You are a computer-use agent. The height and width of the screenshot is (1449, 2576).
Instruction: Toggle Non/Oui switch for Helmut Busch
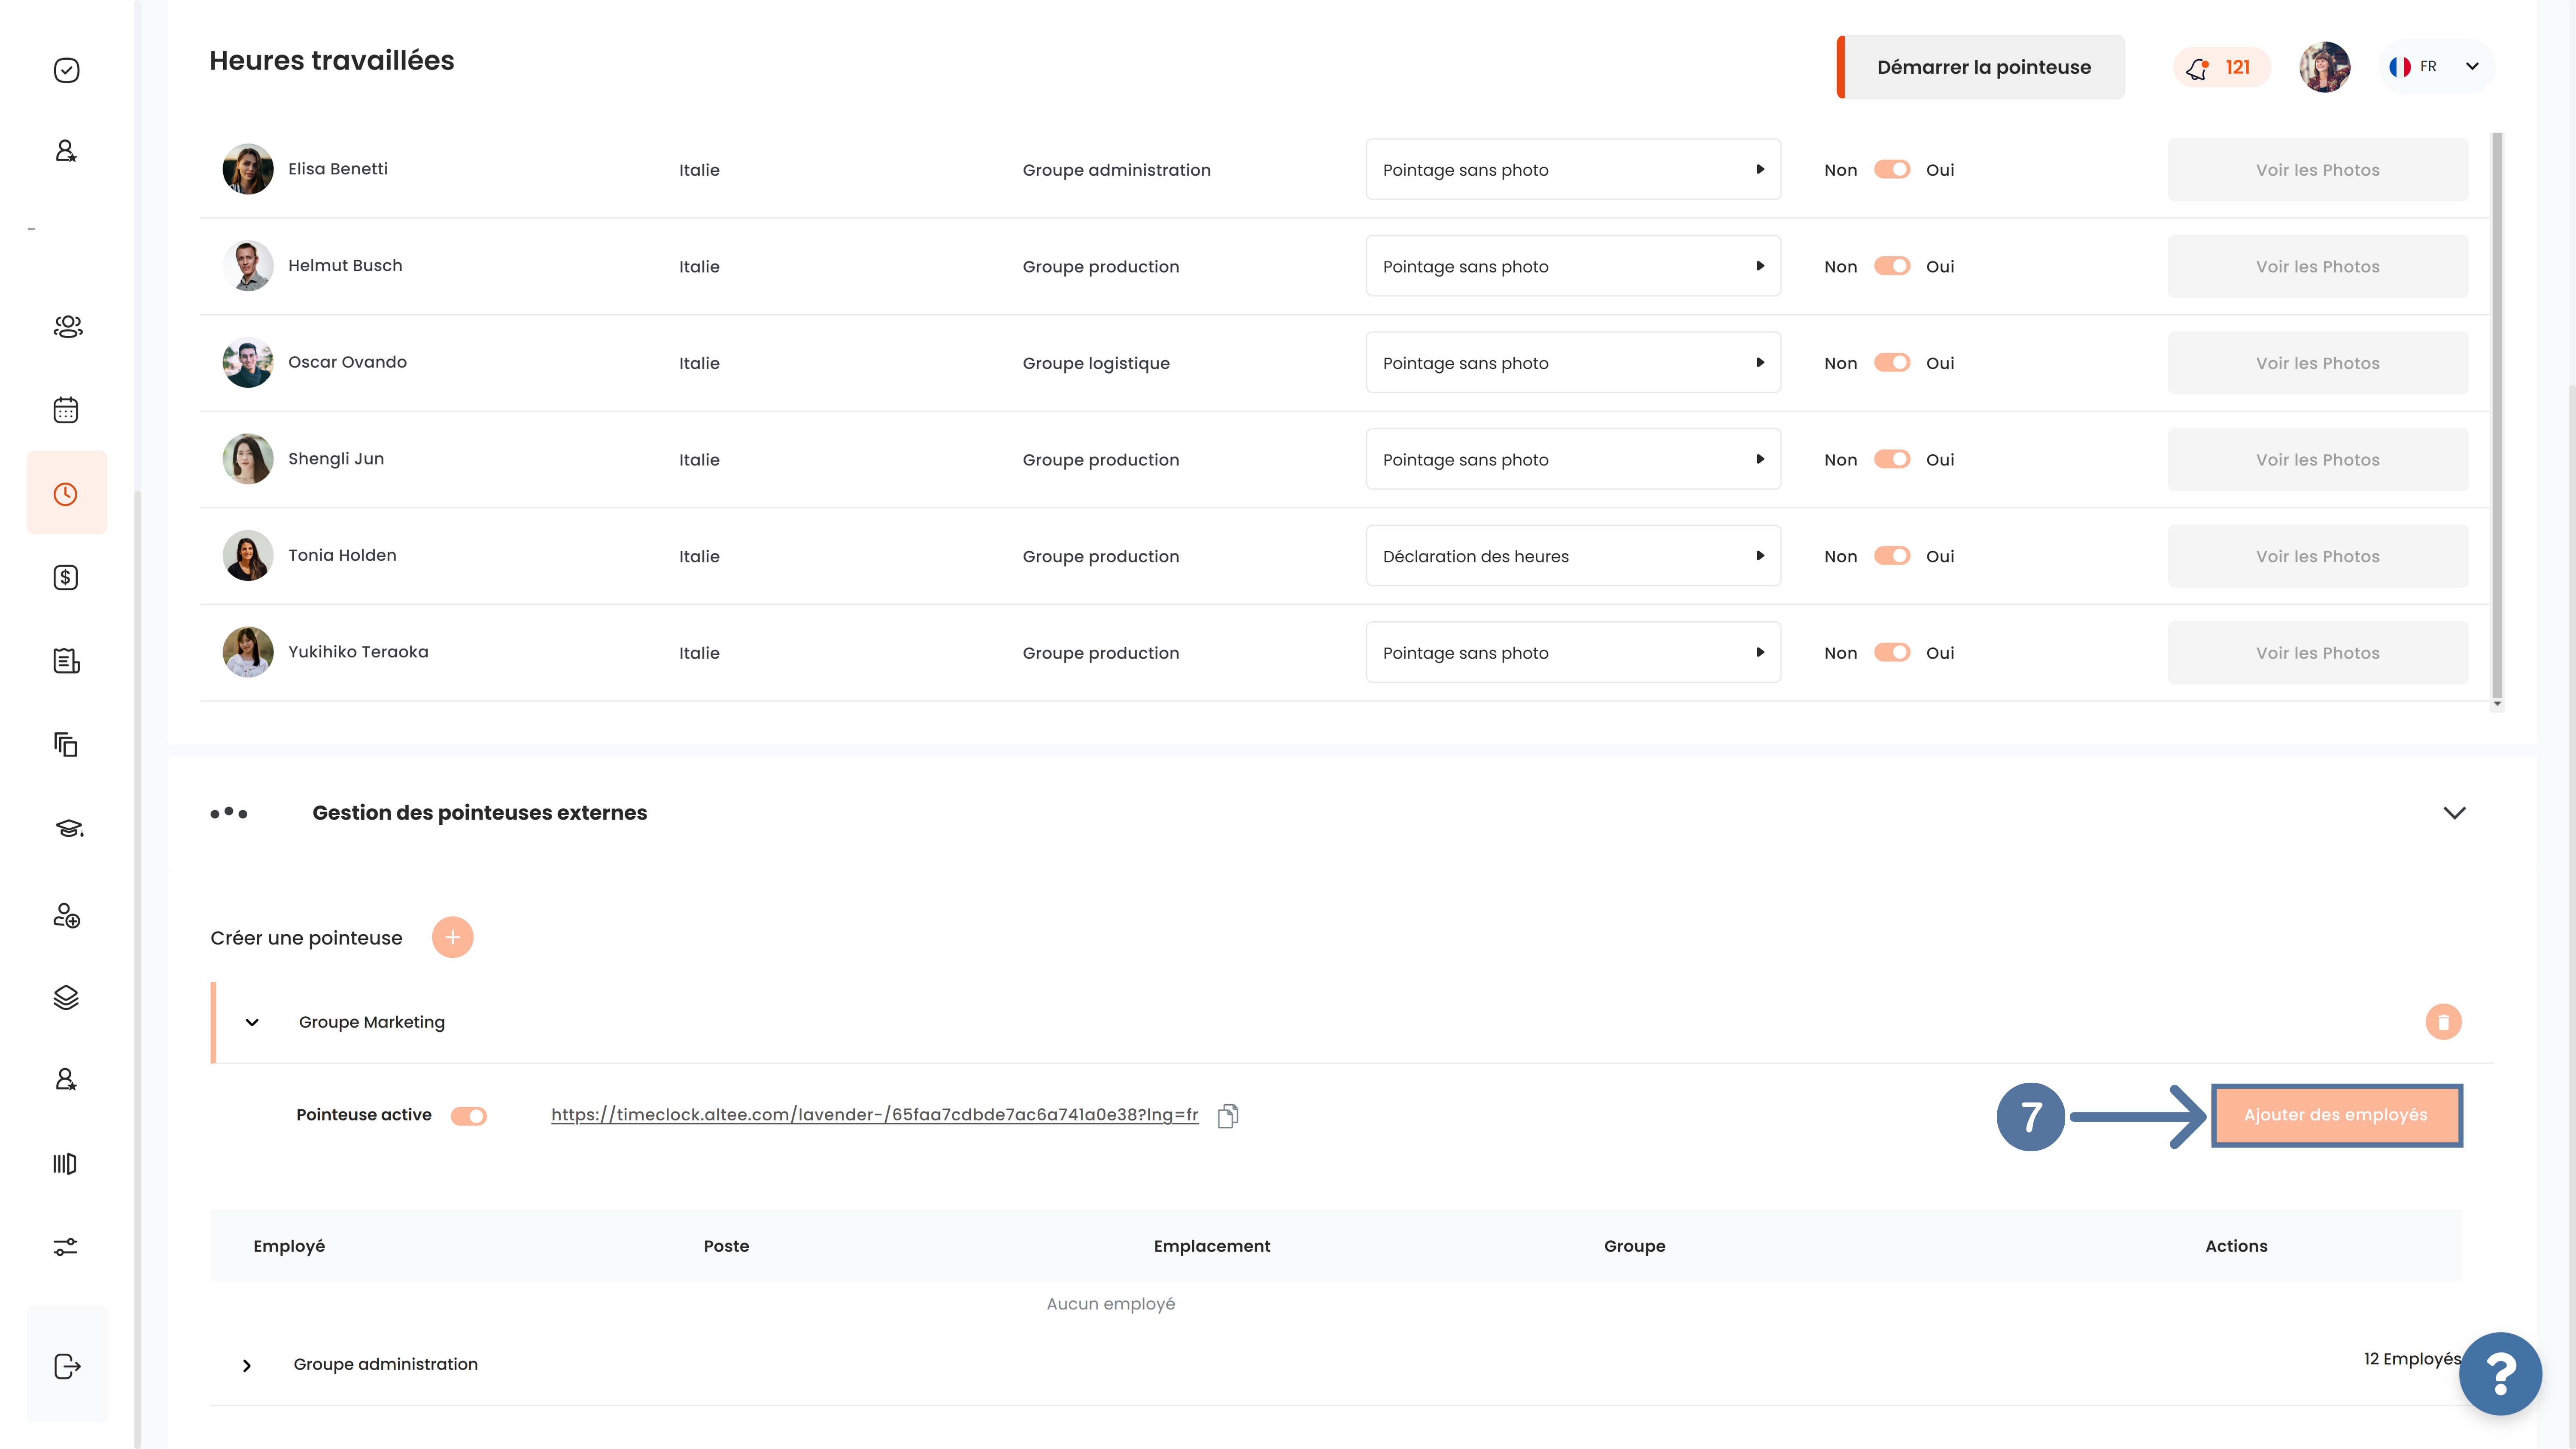tap(1892, 266)
